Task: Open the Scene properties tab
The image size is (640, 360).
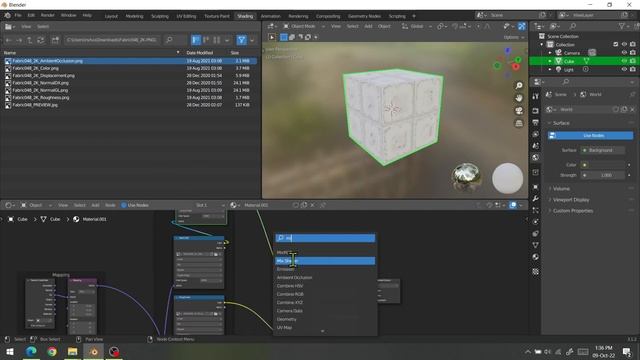Action: coord(536,146)
